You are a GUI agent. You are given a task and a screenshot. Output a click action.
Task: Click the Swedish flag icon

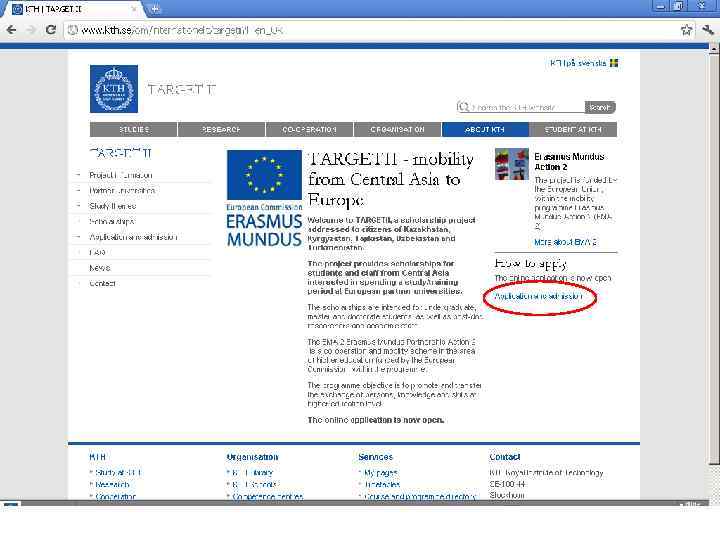pyautogui.click(x=614, y=63)
